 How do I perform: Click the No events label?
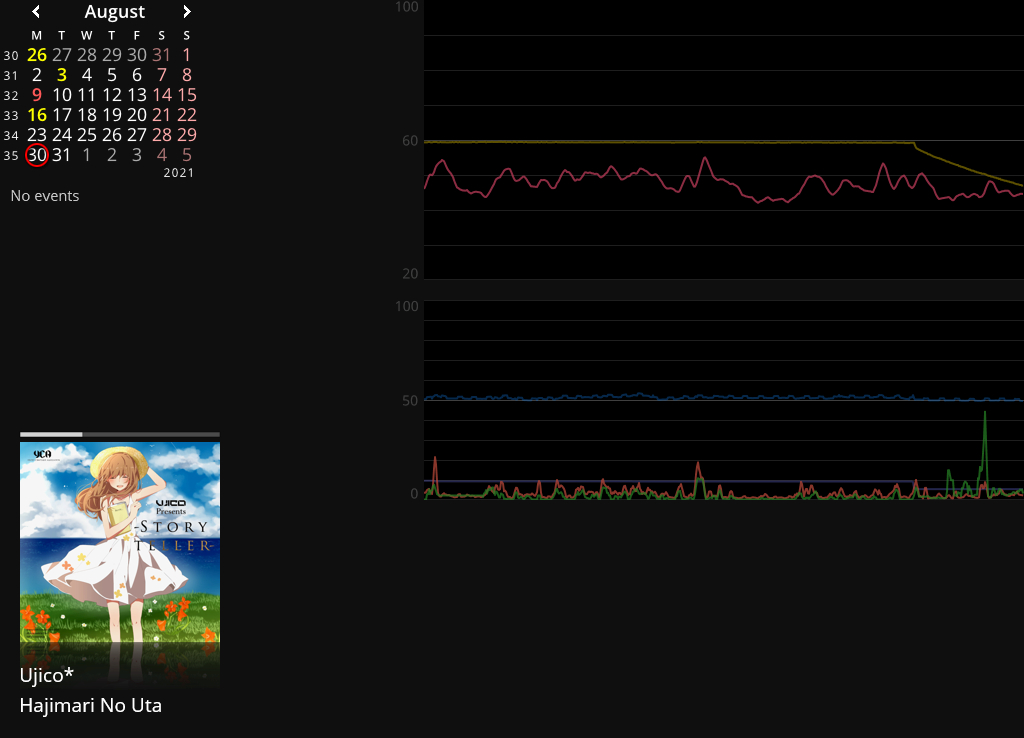(x=45, y=196)
